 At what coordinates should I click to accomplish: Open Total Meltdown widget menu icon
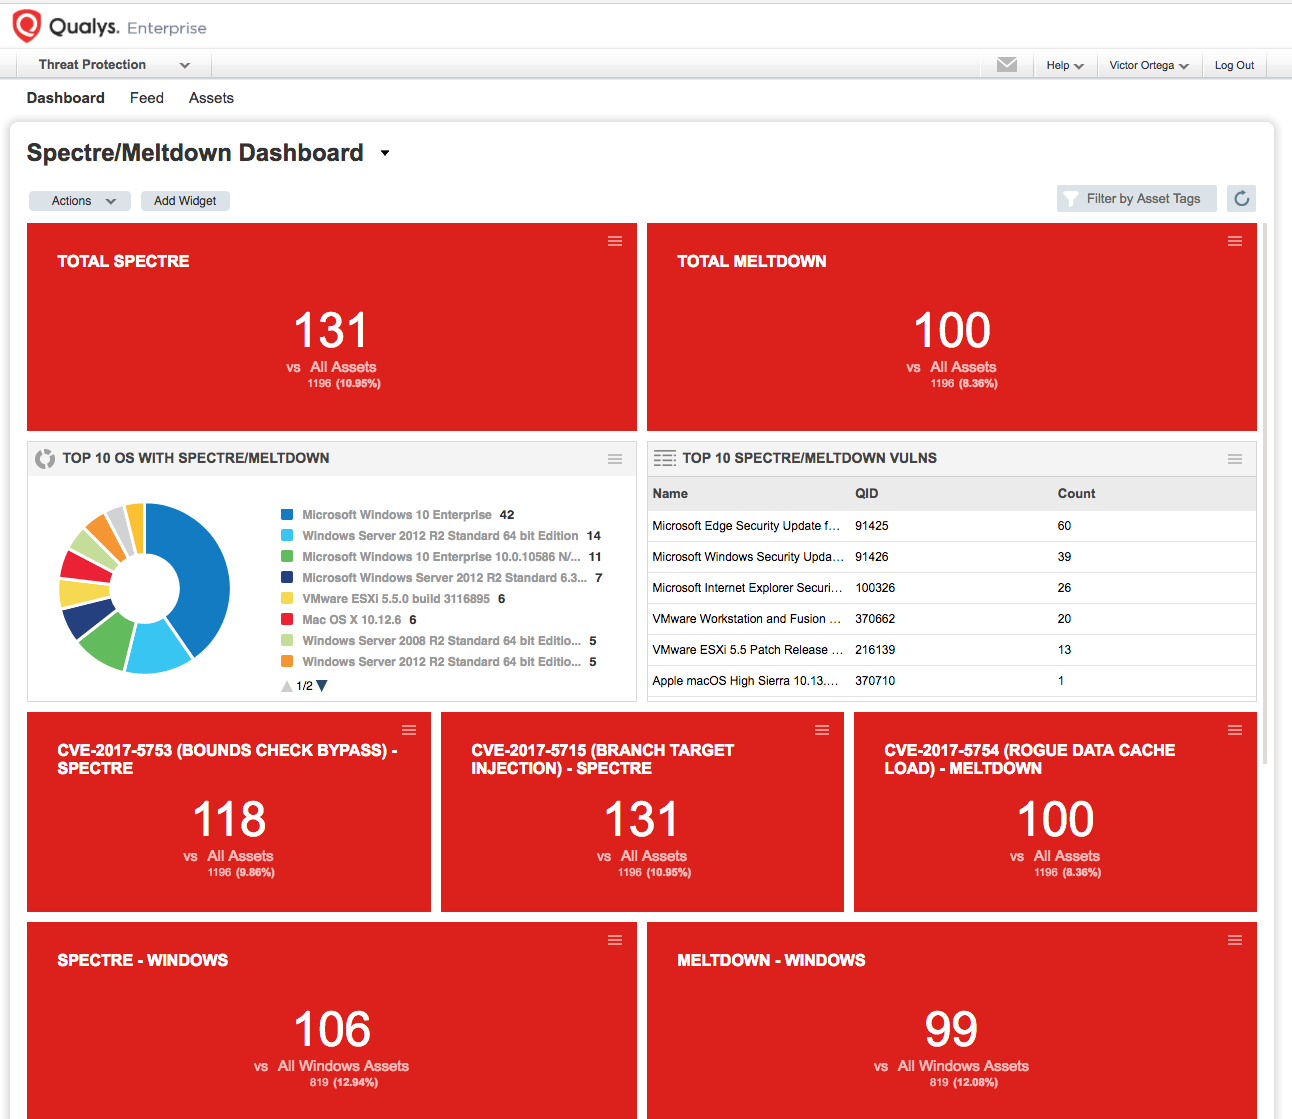tap(1235, 241)
